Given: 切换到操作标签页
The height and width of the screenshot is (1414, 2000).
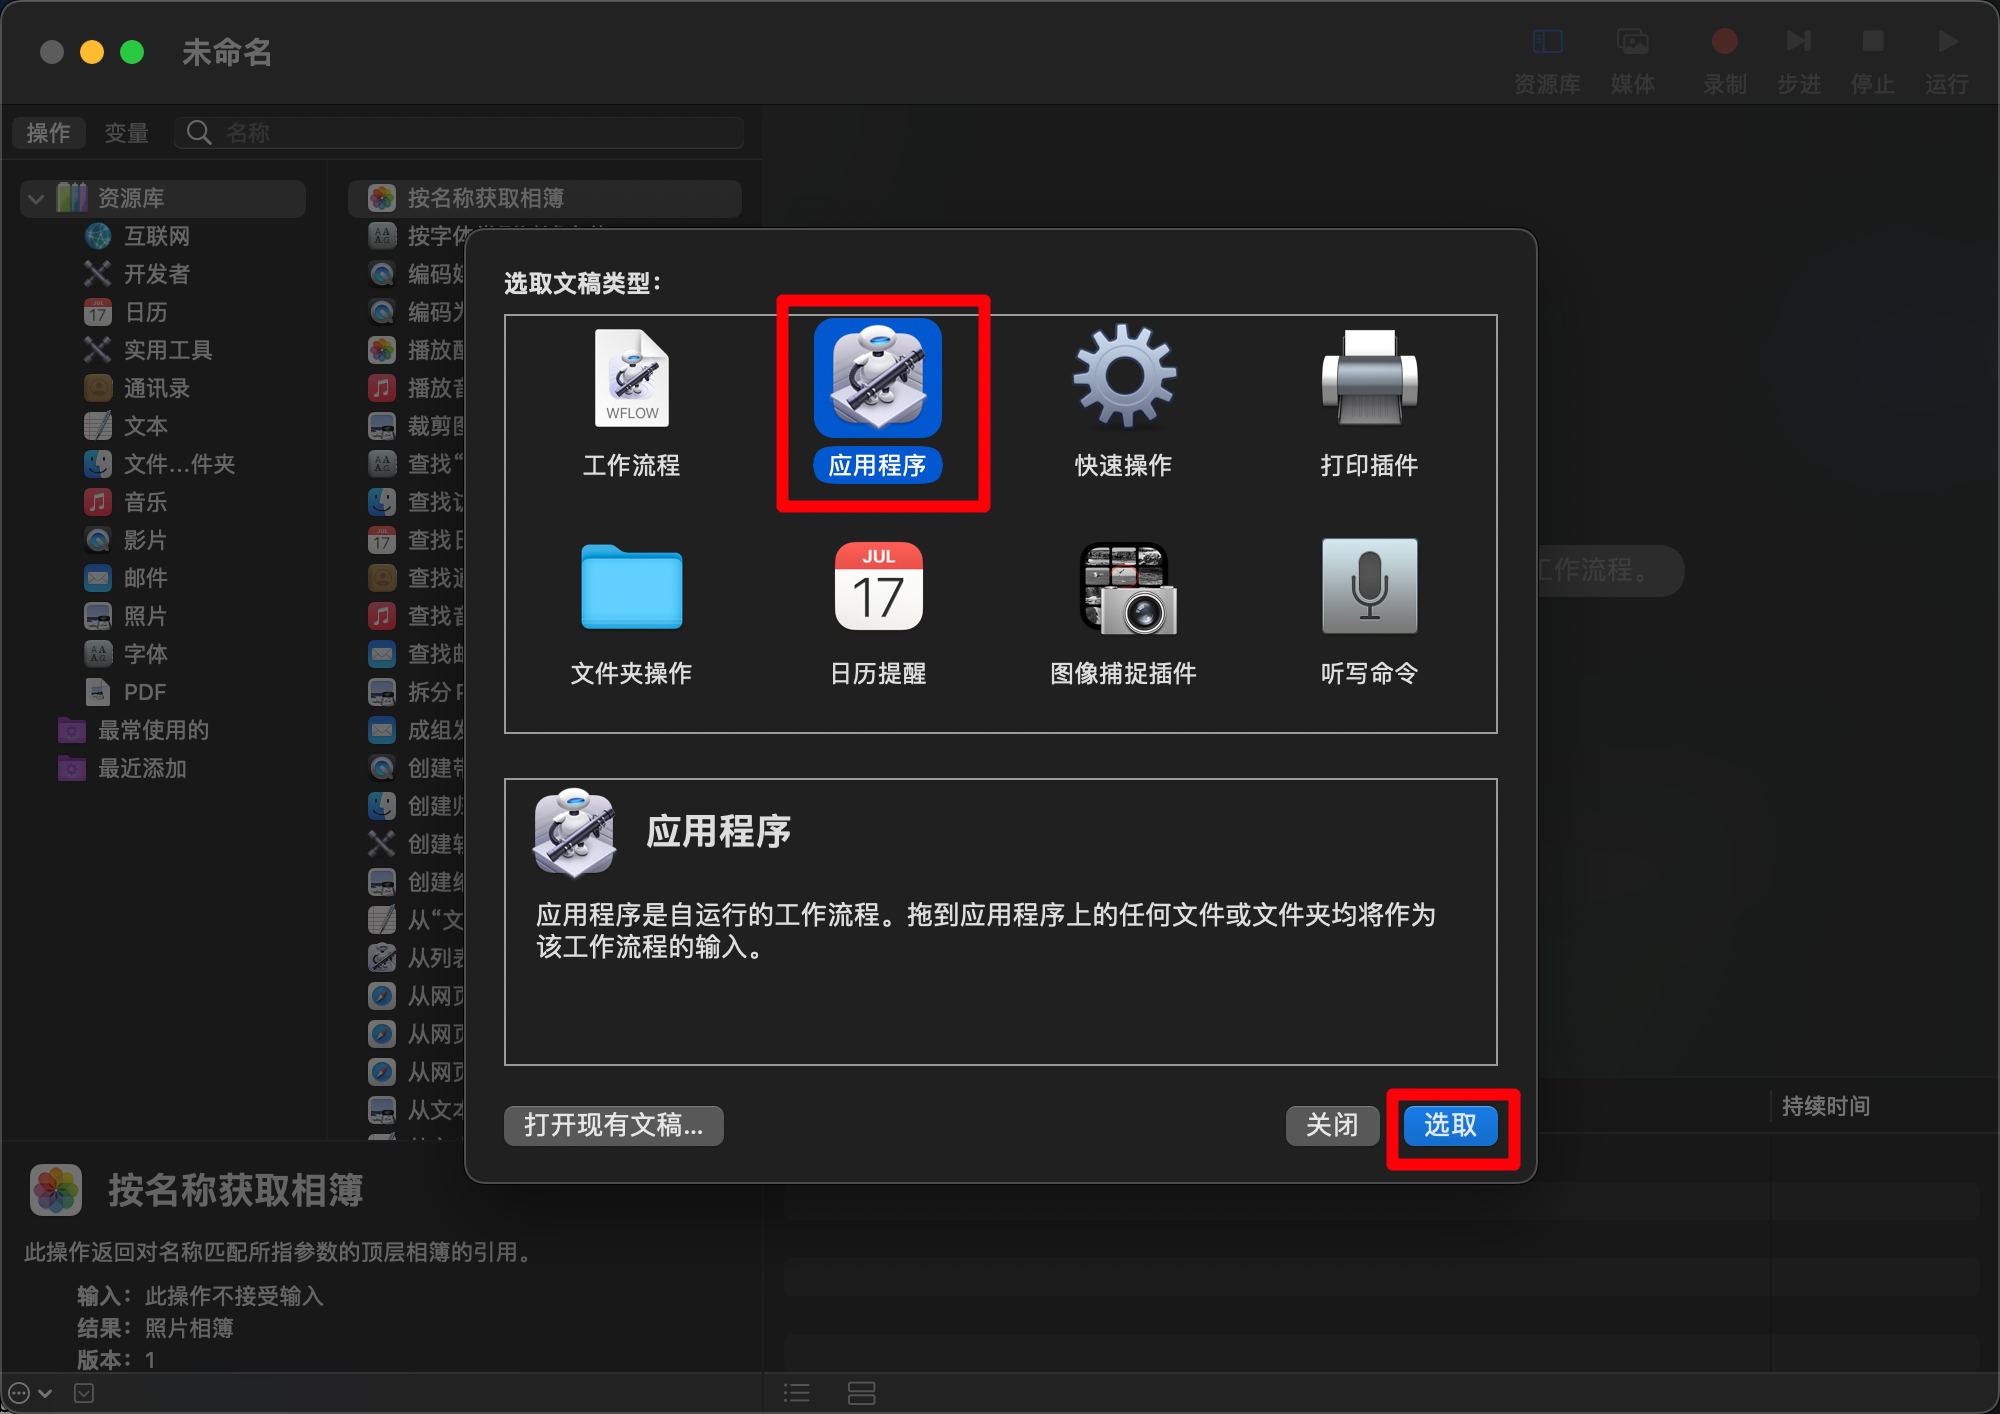Looking at the screenshot, I should coord(48,132).
